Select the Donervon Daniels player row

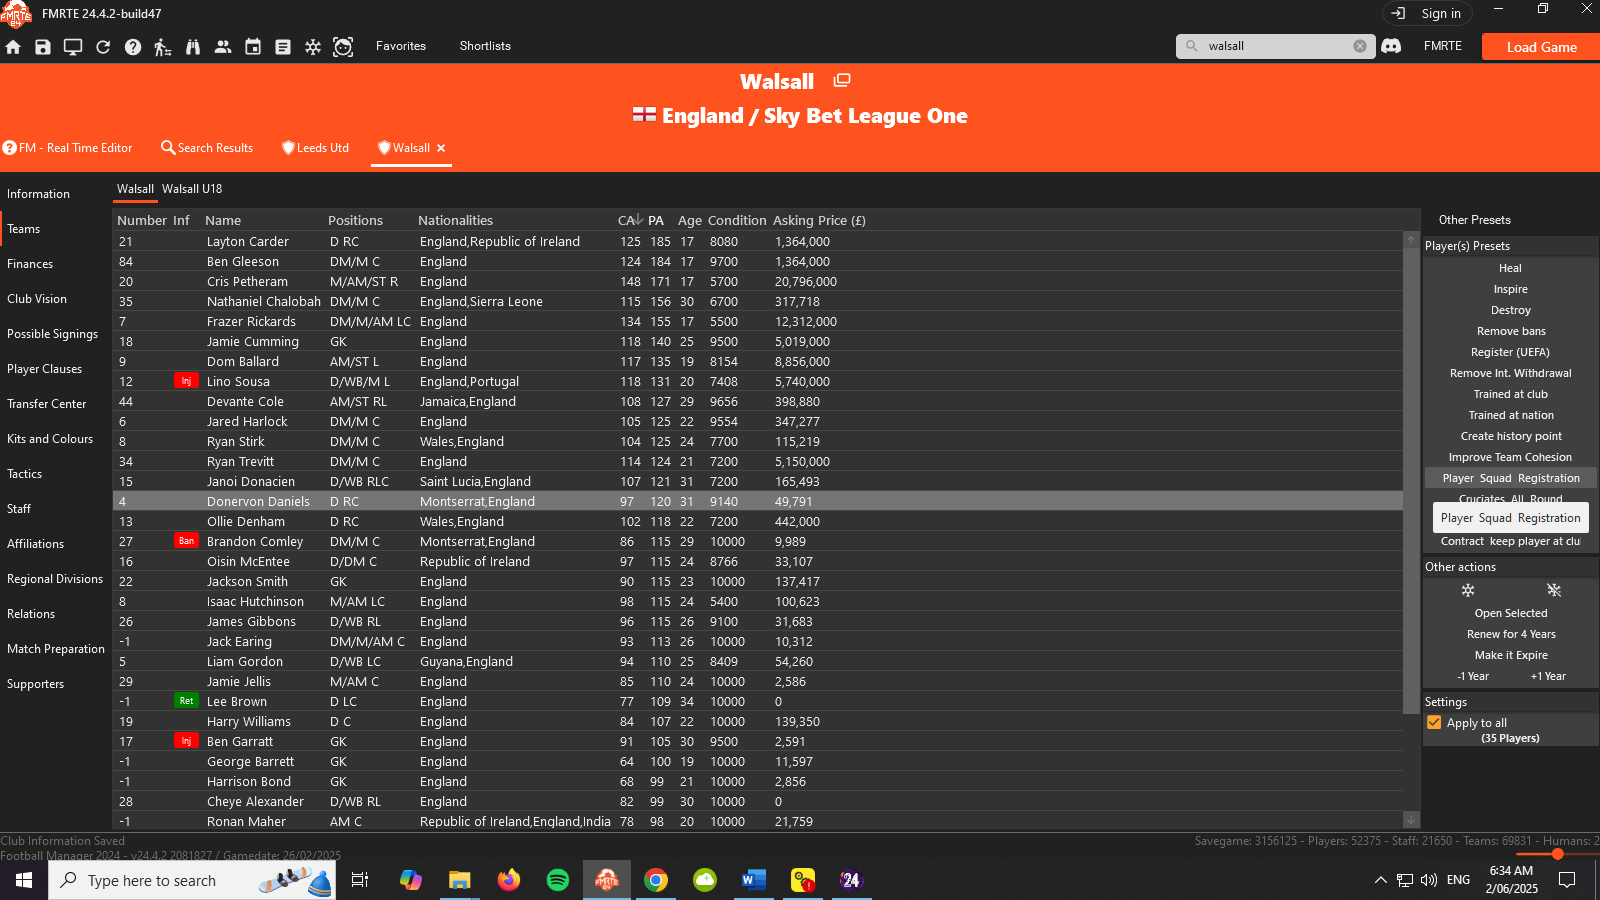pyautogui.click(x=758, y=501)
